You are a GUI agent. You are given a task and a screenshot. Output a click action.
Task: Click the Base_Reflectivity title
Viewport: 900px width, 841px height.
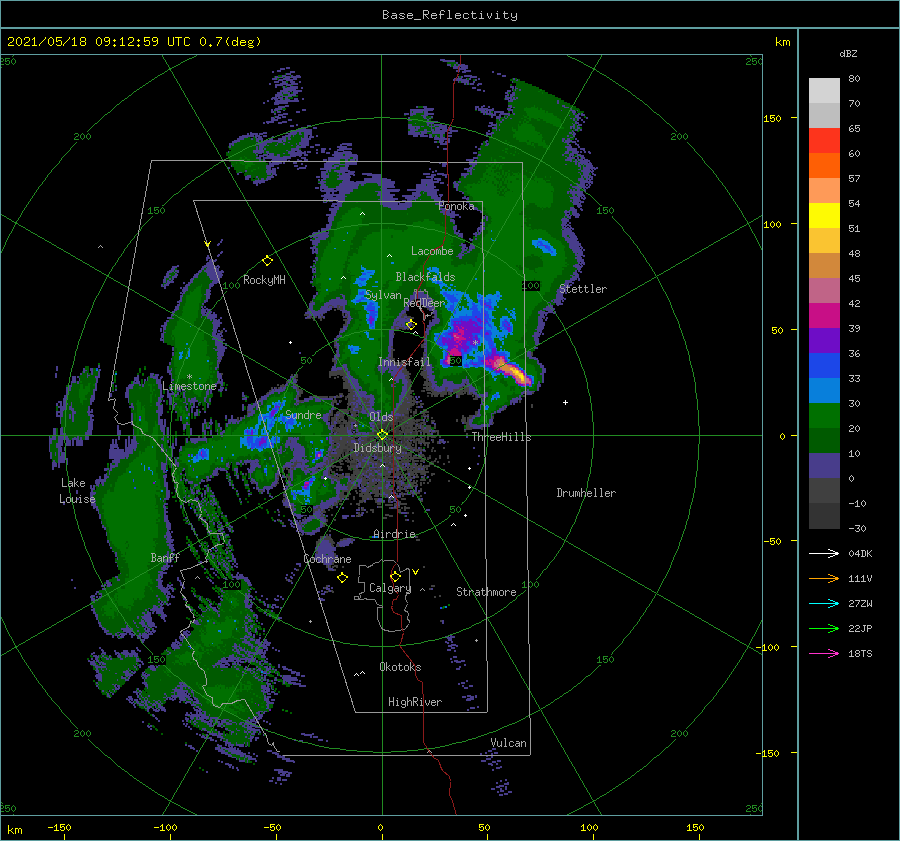[450, 15]
